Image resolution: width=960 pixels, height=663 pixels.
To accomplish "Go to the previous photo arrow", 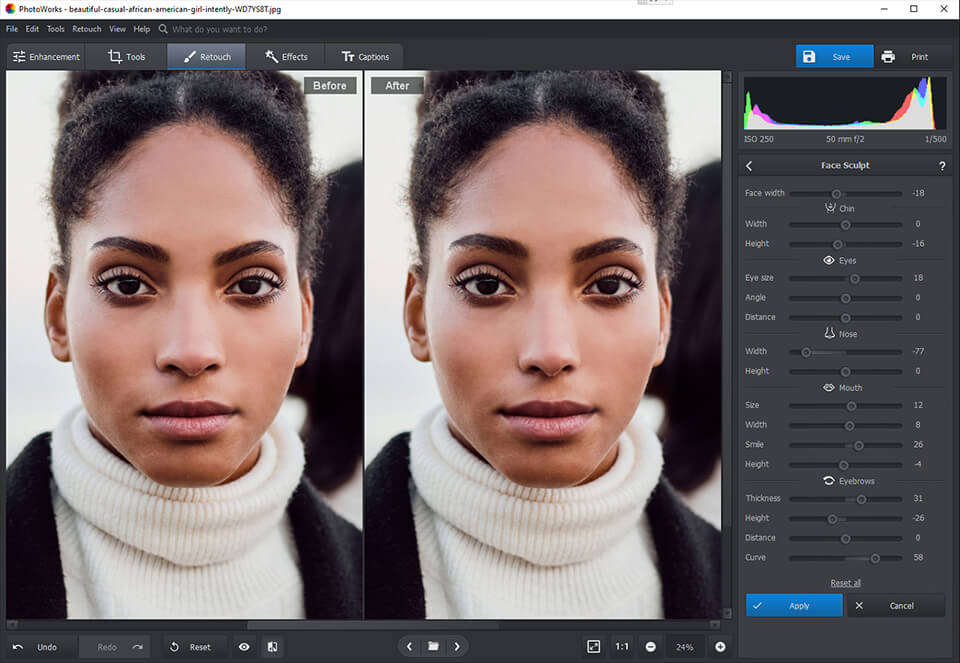I will (409, 647).
